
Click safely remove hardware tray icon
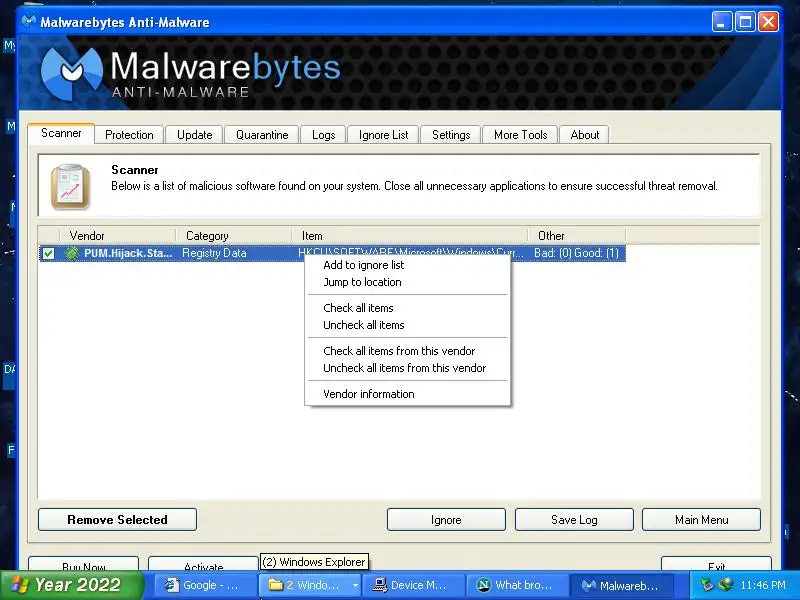pyautogui.click(x=707, y=585)
